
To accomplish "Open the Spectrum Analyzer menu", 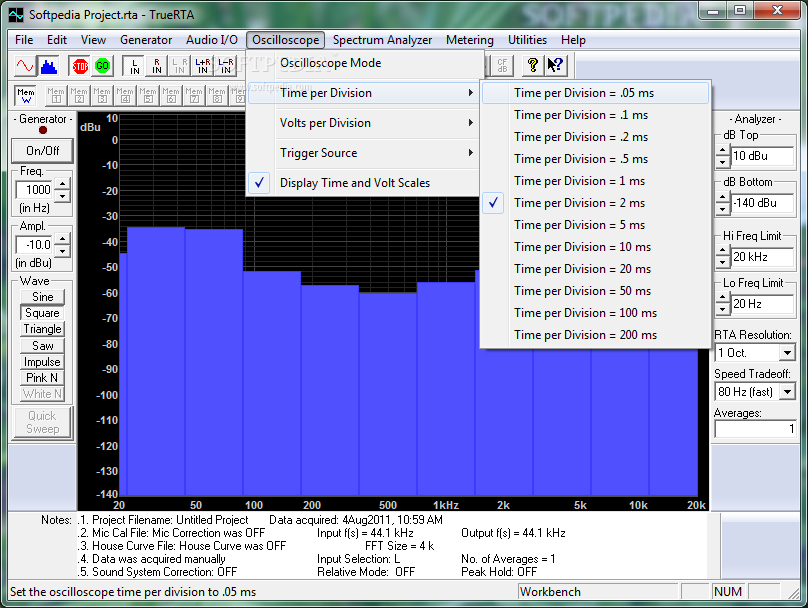I will click(x=382, y=40).
